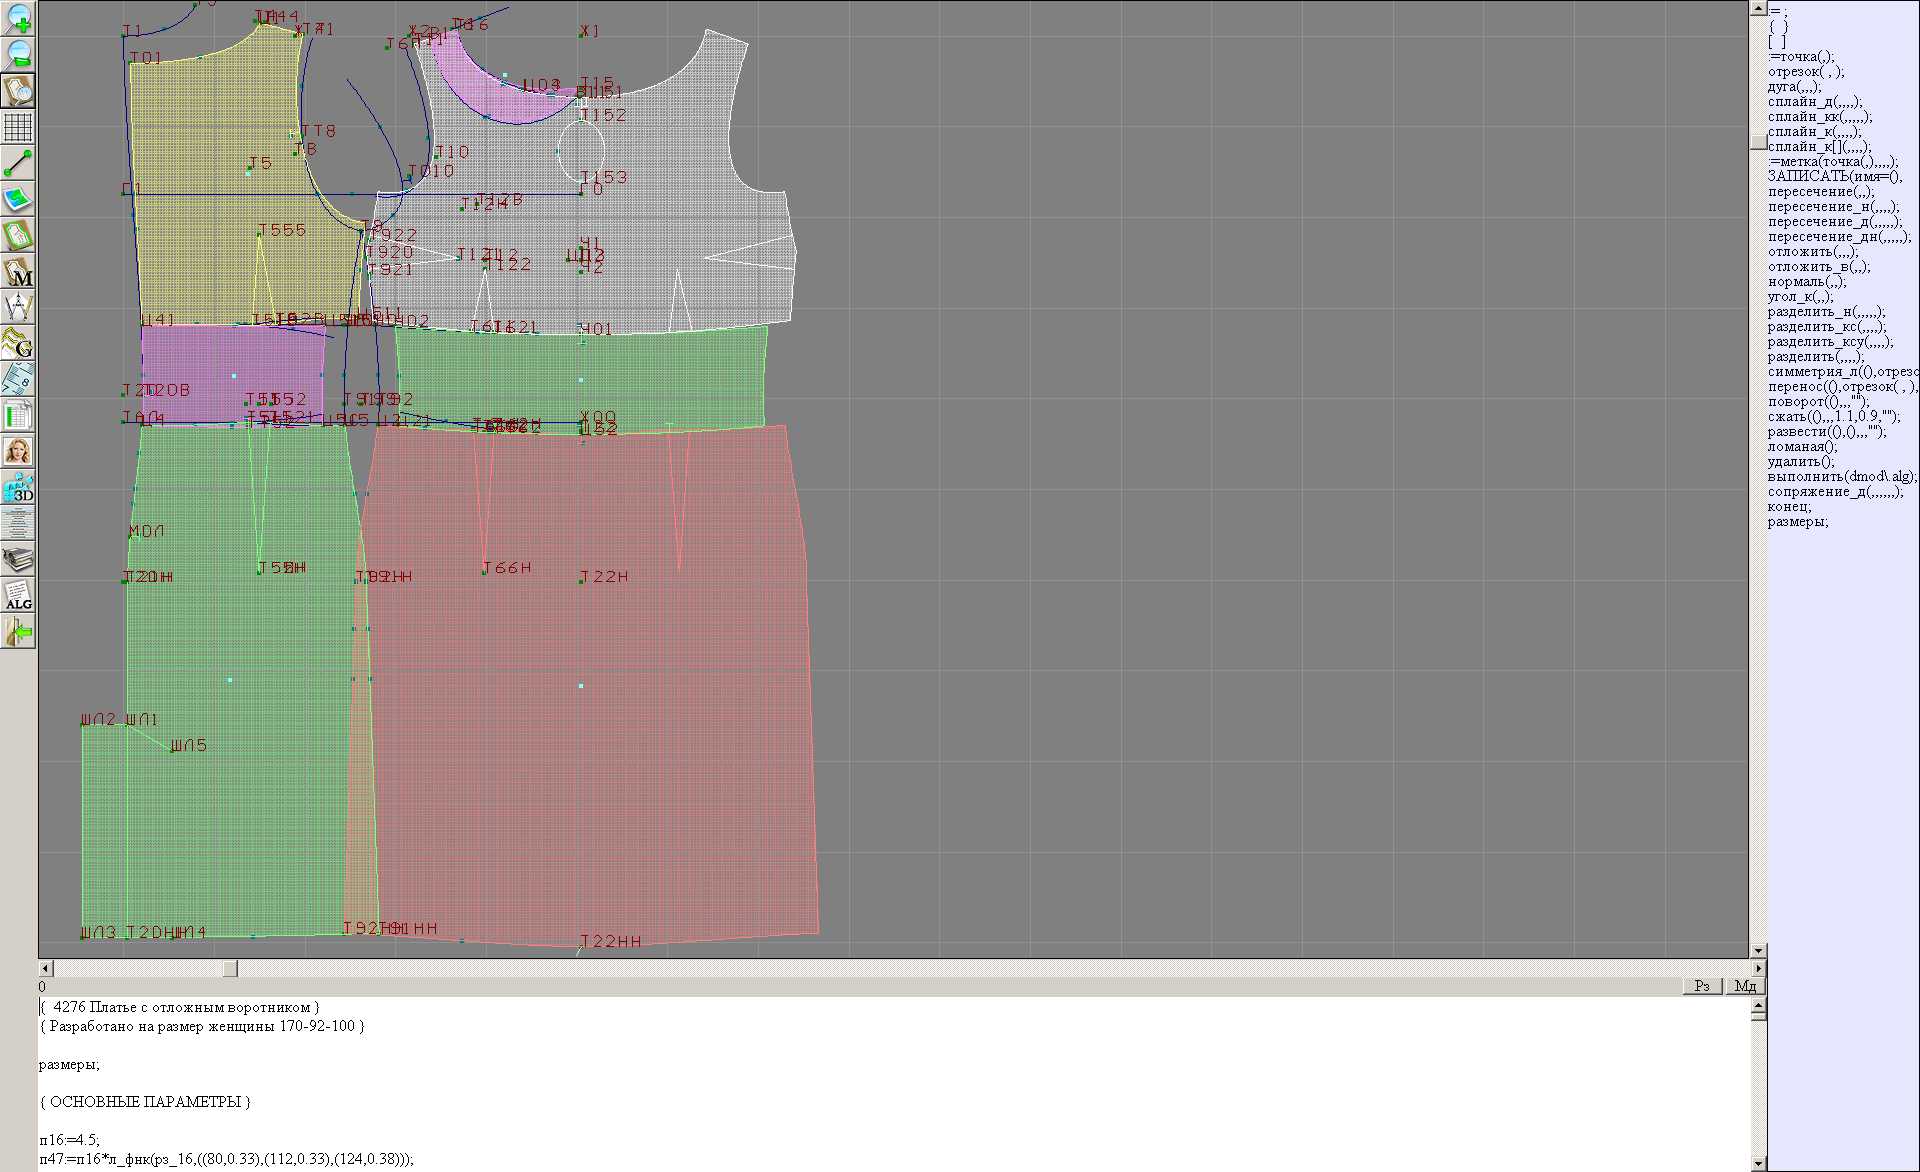This screenshot has width=1920, height=1172.
Task: Click the code line 'п16:=4.5;' in editor
Action: pyautogui.click(x=70, y=1140)
